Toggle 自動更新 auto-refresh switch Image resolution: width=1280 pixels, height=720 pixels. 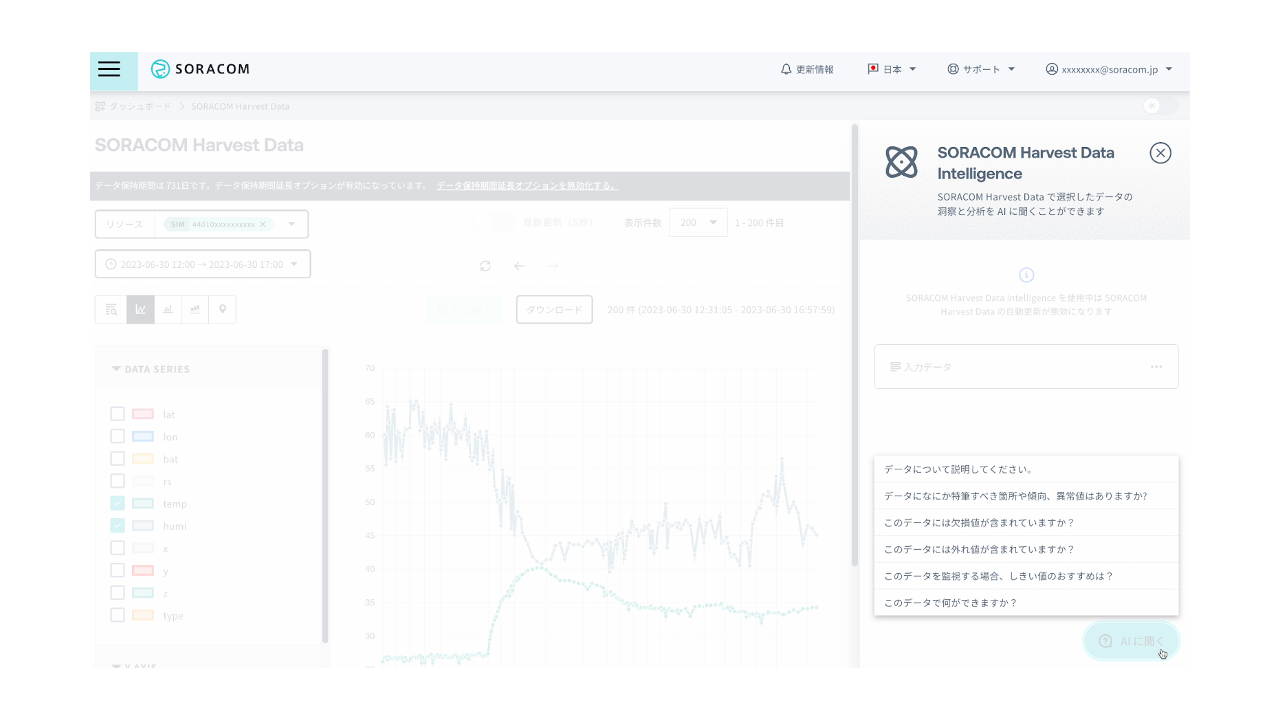click(x=494, y=223)
